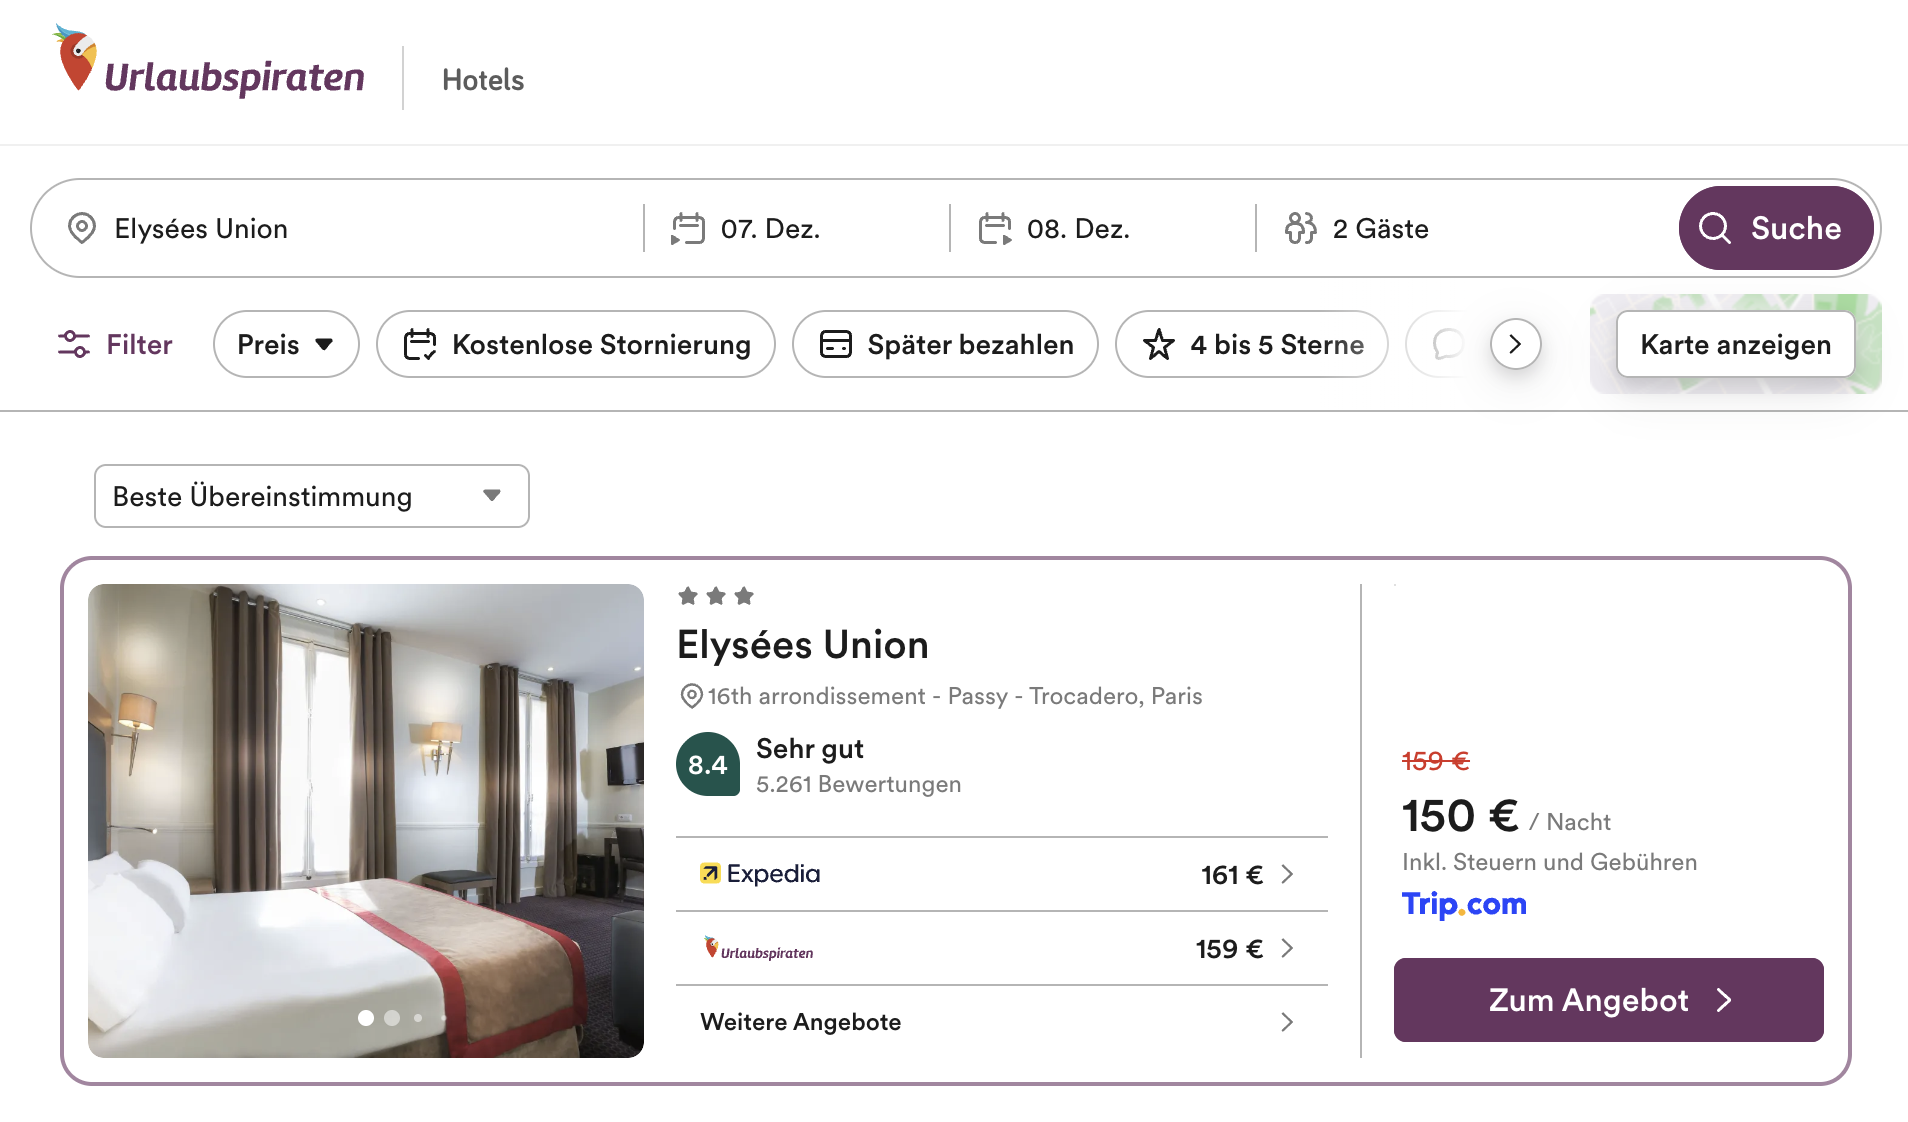This screenshot has width=1908, height=1122.
Task: Toggle the Später bezahlen filter
Action: tap(945, 344)
